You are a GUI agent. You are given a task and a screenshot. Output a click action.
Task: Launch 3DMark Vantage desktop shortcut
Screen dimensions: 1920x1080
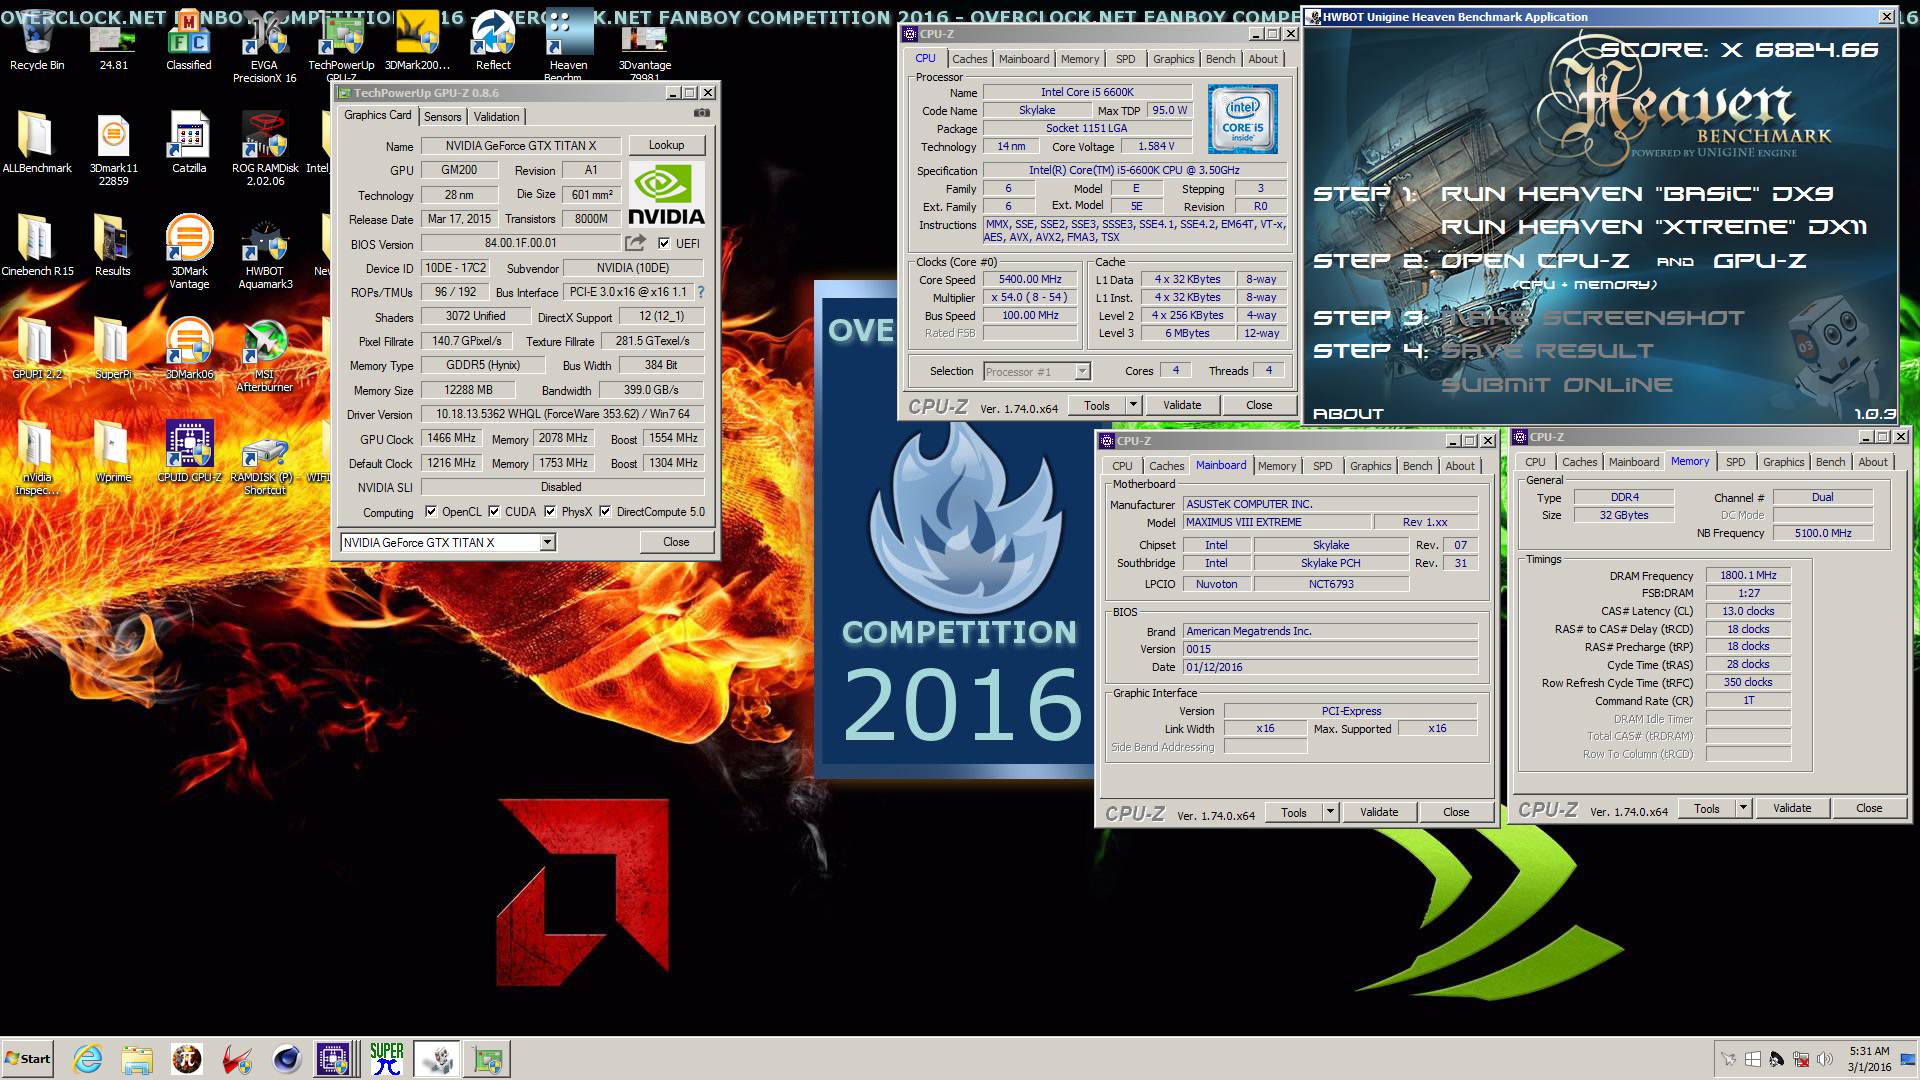(189, 252)
